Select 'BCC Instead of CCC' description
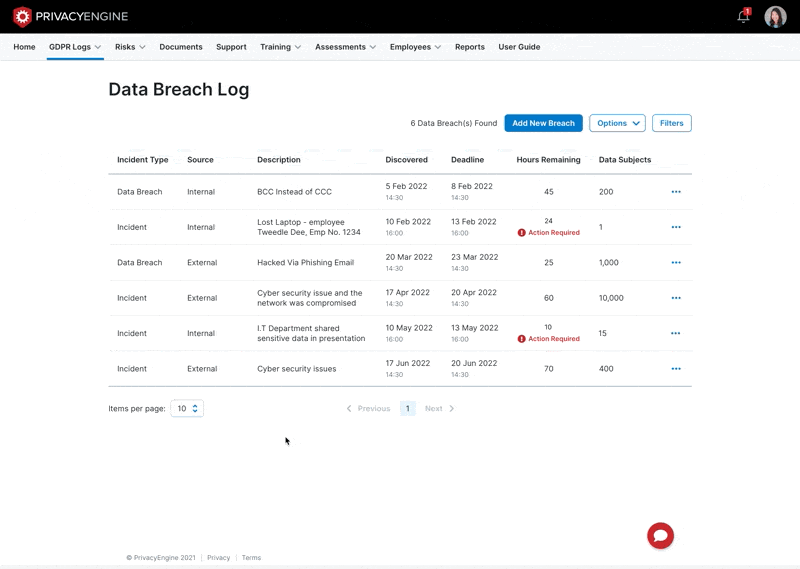Screen dimensions: 800x569 [294, 192]
